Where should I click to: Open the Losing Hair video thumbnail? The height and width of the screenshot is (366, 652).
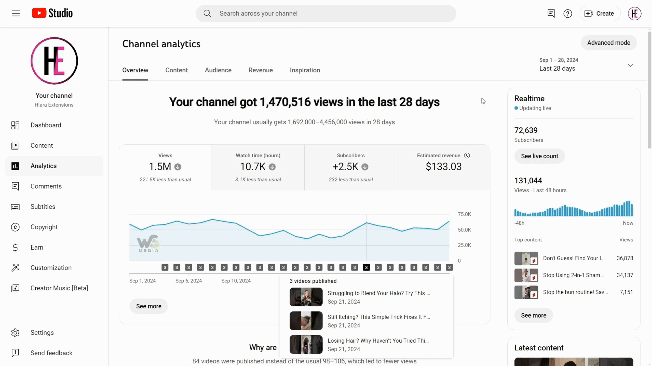pyautogui.click(x=306, y=344)
